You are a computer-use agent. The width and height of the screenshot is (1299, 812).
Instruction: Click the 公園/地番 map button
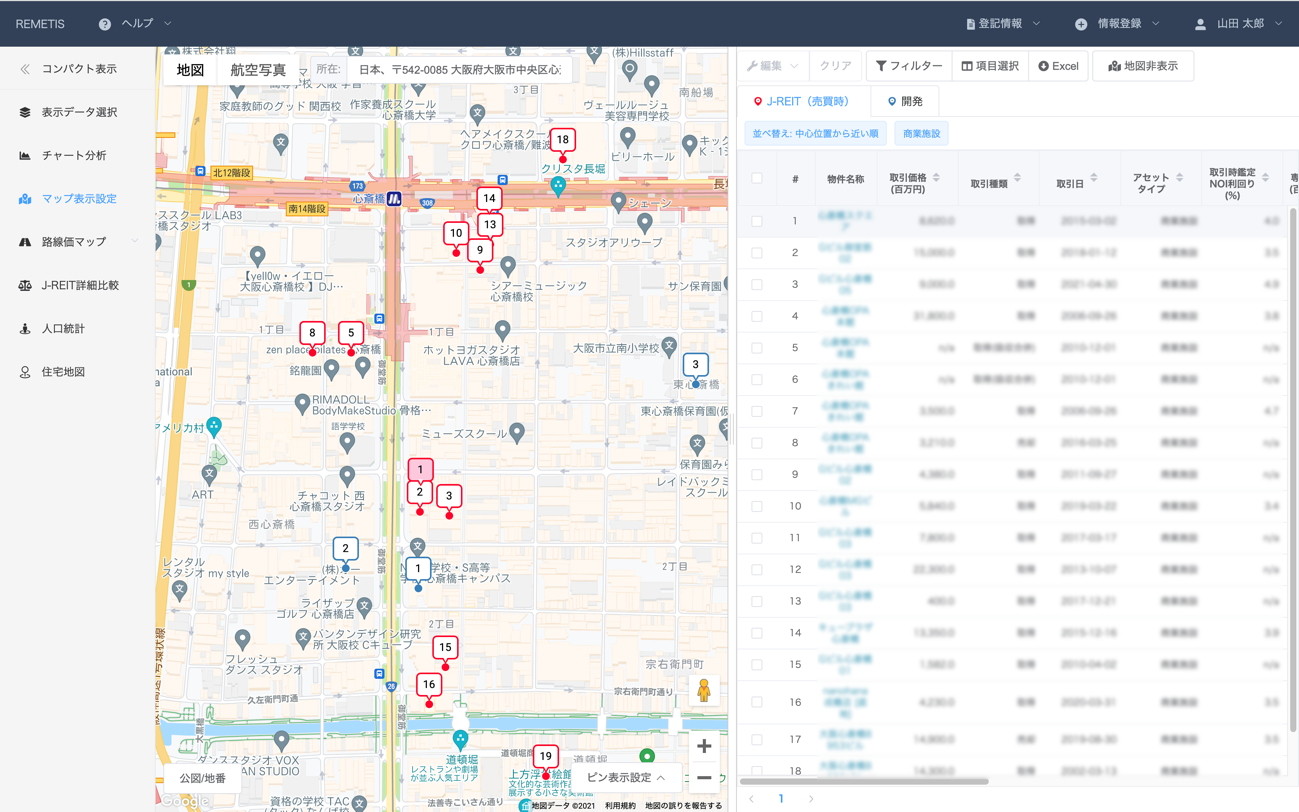tap(202, 778)
